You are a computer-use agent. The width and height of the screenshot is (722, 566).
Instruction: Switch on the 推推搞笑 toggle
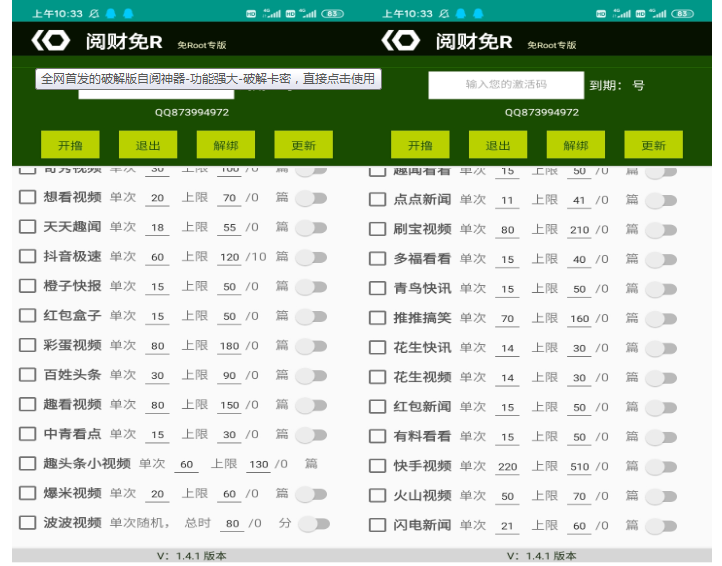pyautogui.click(x=661, y=319)
